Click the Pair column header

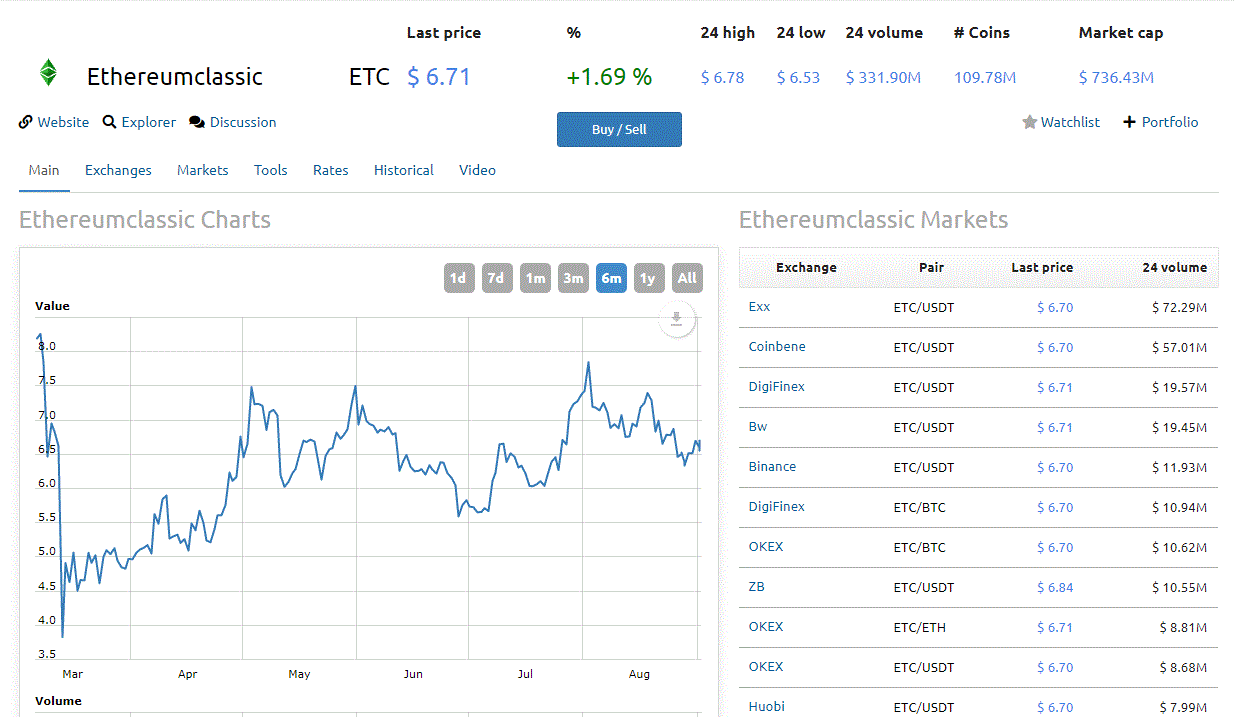coord(931,268)
